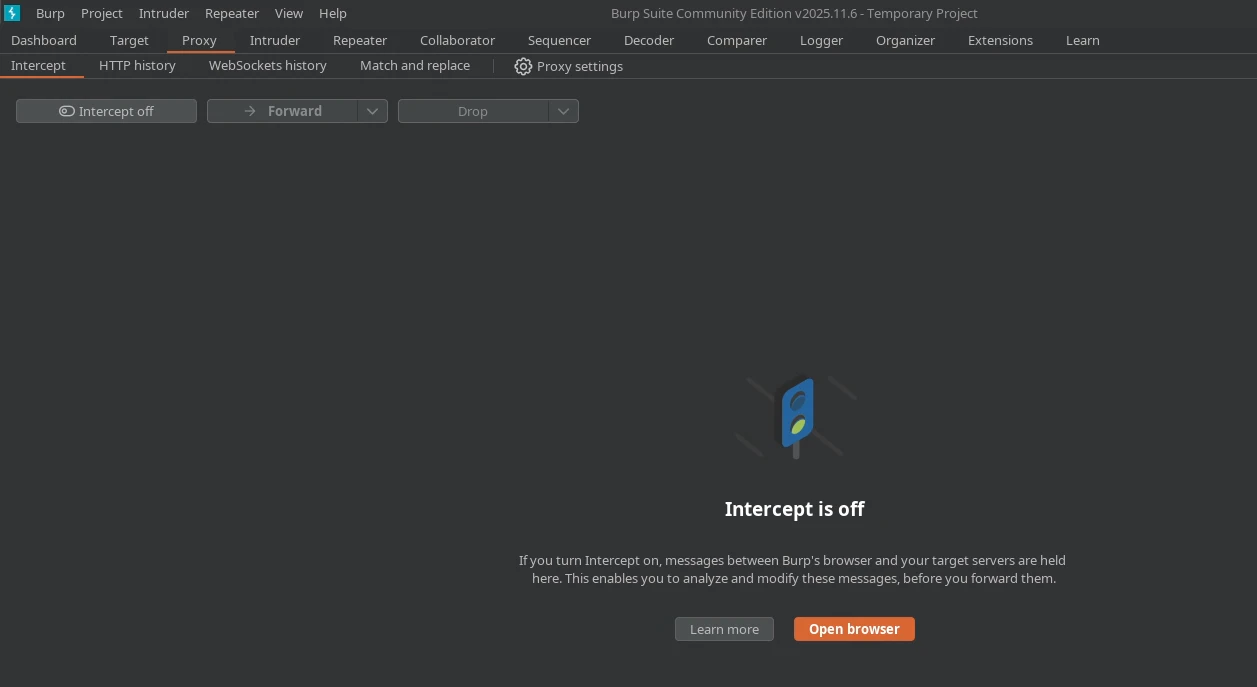Click the Open browser button

[x=854, y=629]
